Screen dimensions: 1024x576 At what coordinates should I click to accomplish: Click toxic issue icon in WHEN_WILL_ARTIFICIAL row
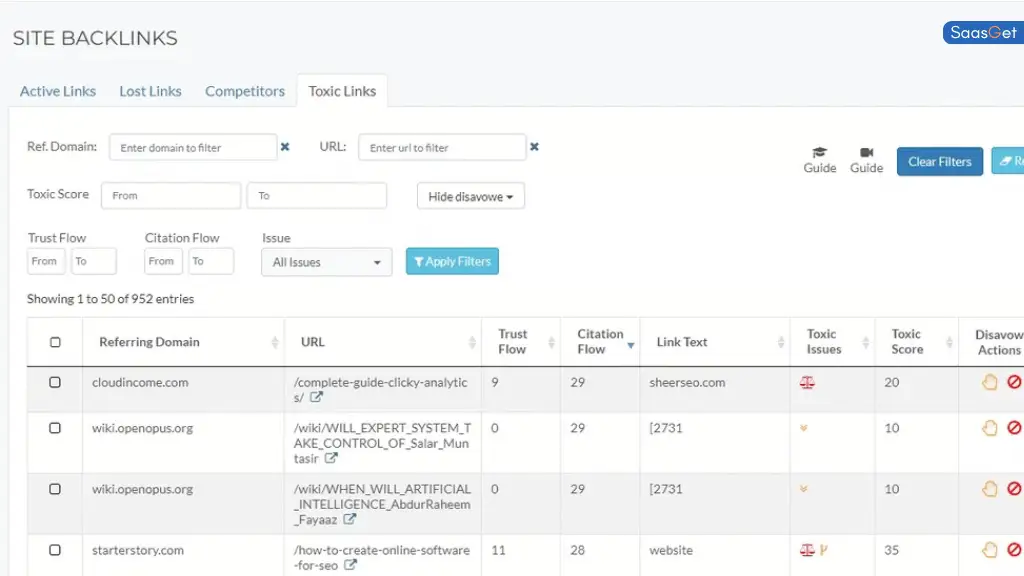point(804,489)
